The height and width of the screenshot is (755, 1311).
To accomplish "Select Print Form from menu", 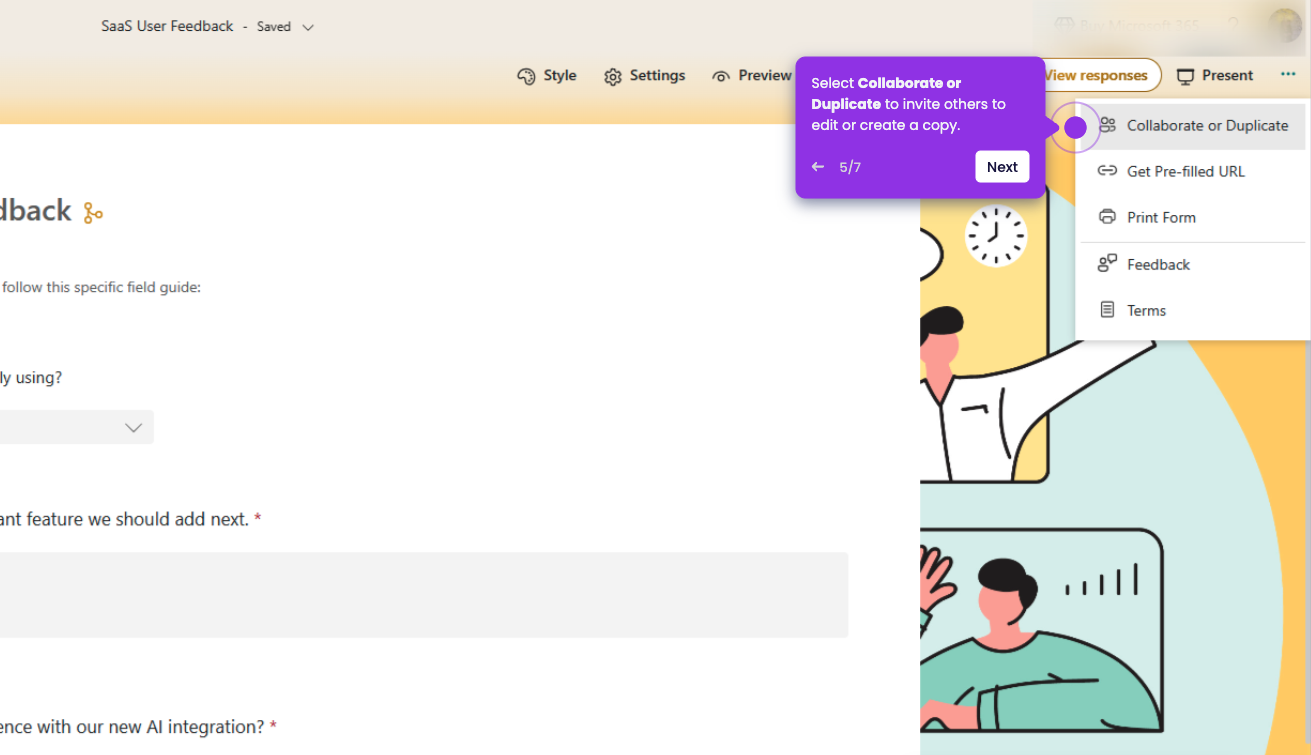I will point(1193,217).
